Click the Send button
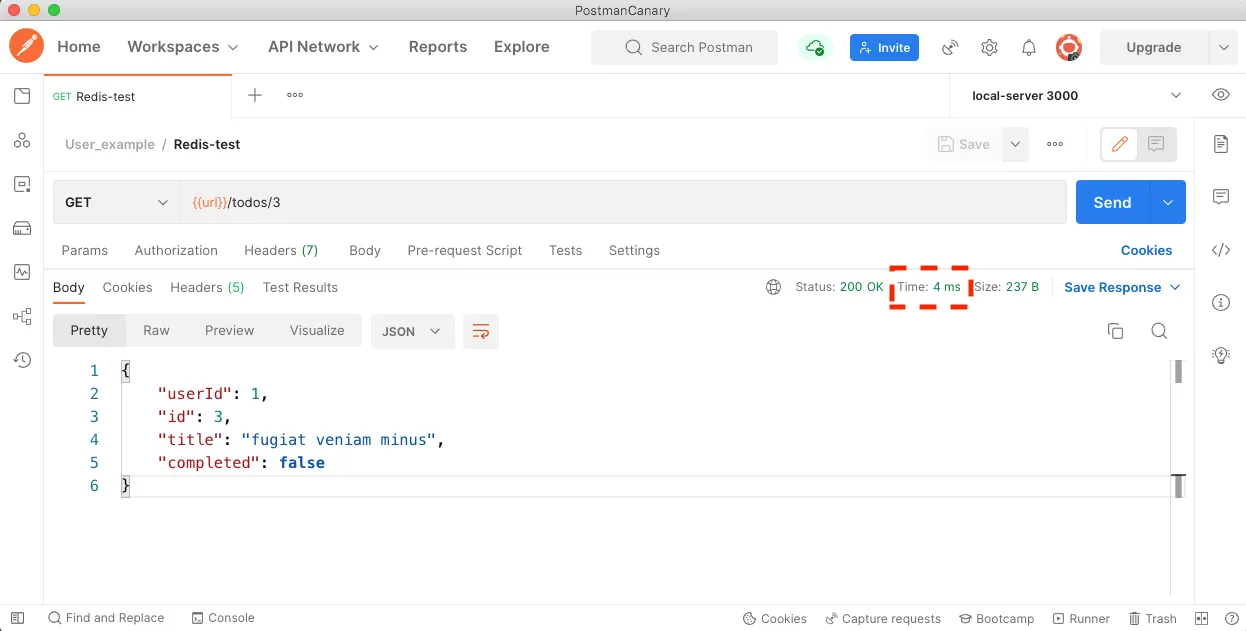Image resolution: width=1246 pixels, height=631 pixels. pos(1113,202)
